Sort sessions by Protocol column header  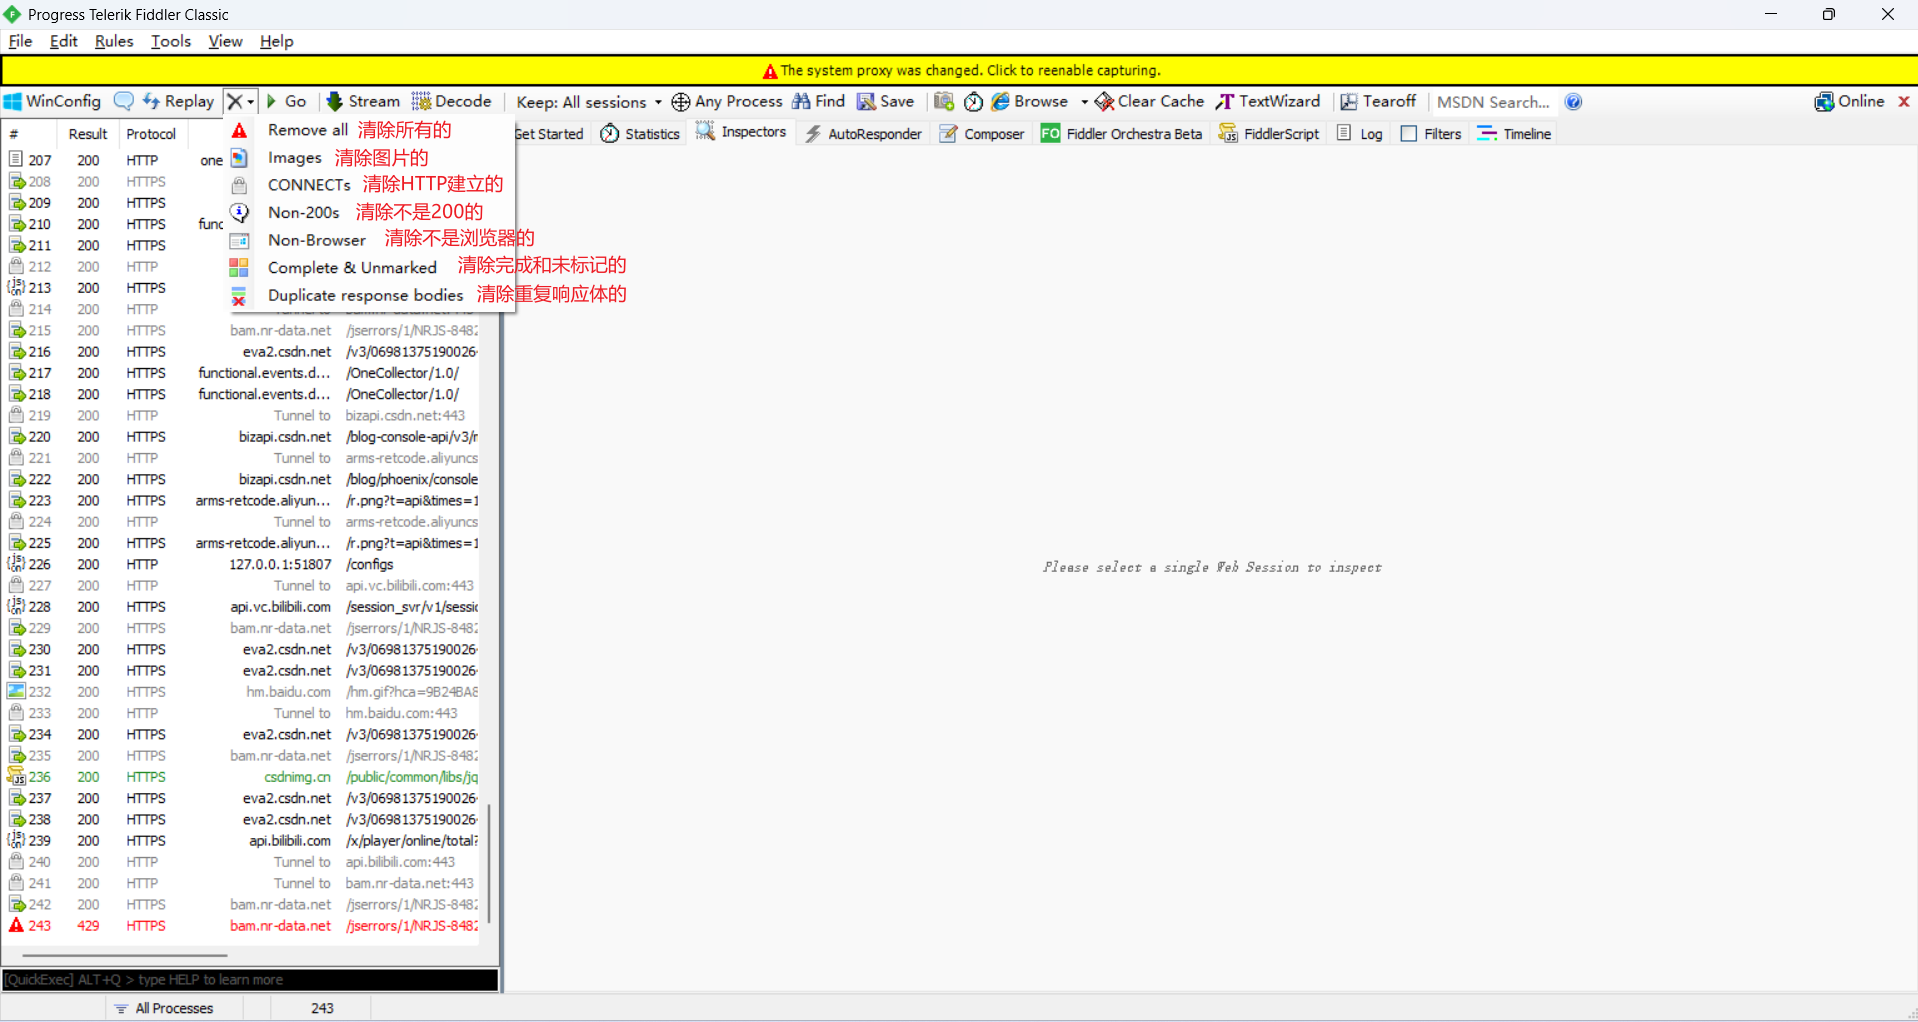click(151, 134)
